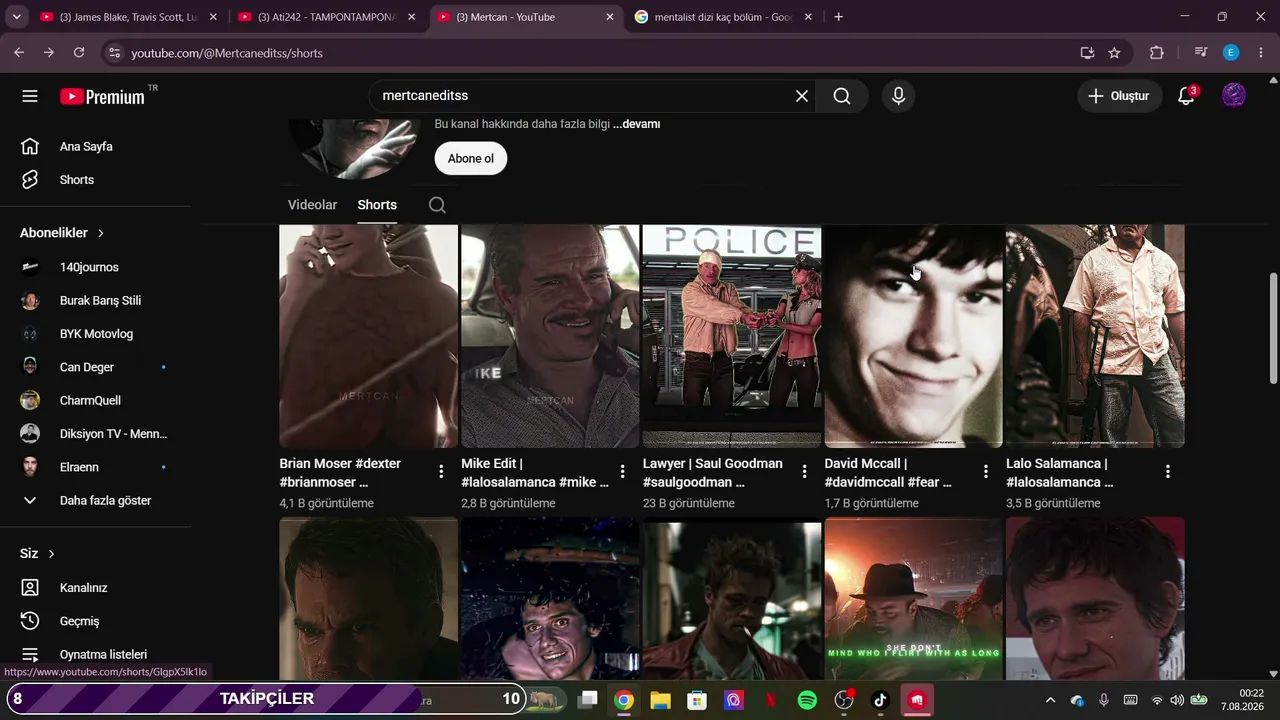
Task: Open the Chrome tab search dropdown
Action: coord(16,17)
